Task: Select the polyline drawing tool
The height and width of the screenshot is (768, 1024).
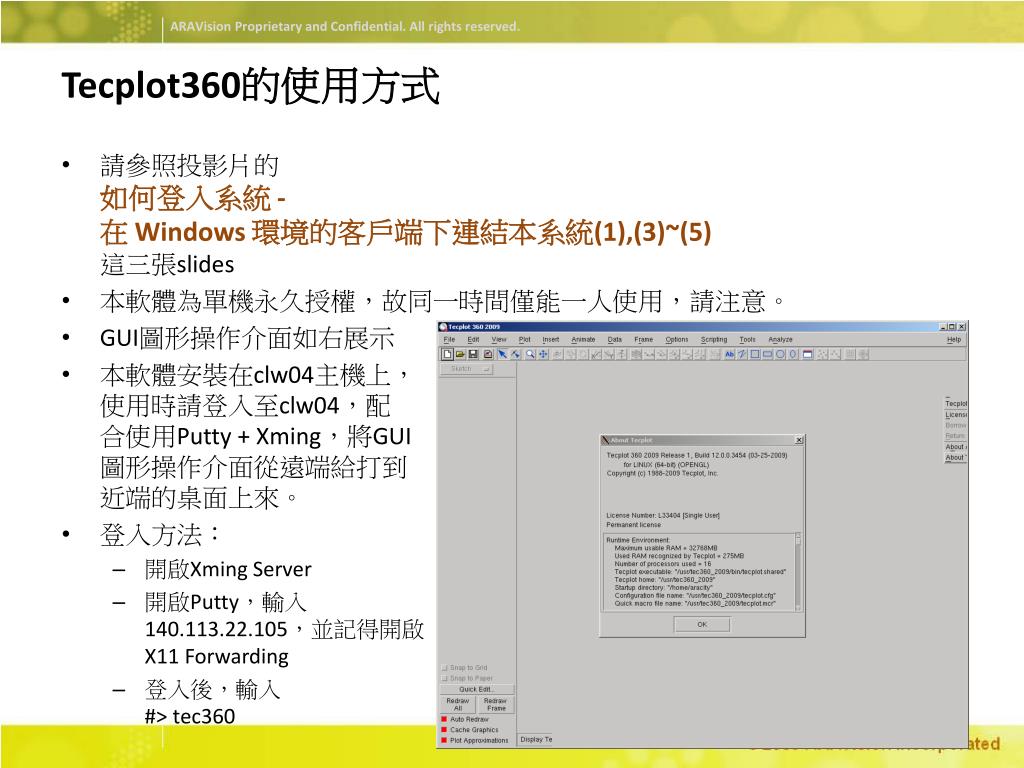Action: (x=742, y=354)
